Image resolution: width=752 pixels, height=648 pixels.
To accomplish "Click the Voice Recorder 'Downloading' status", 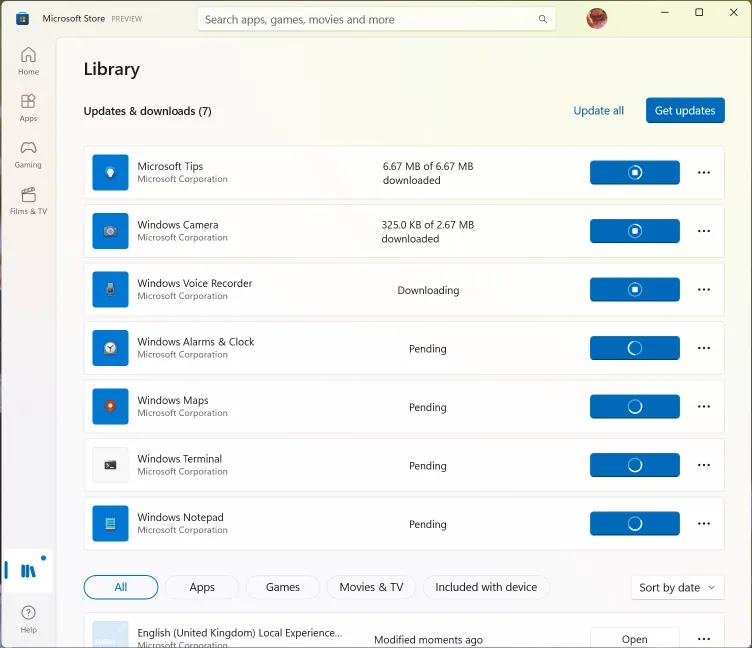I will coord(428,290).
